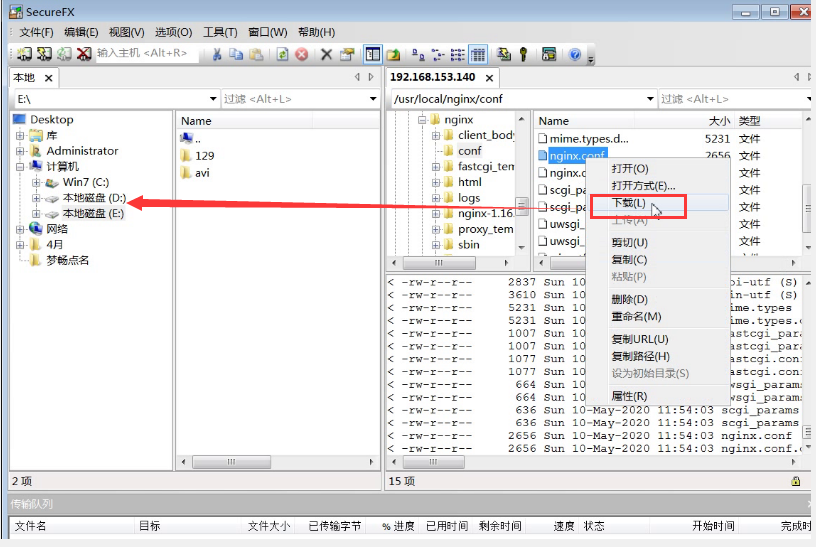Click the Refresh toolbar icon
The image size is (816, 547).
point(283,54)
